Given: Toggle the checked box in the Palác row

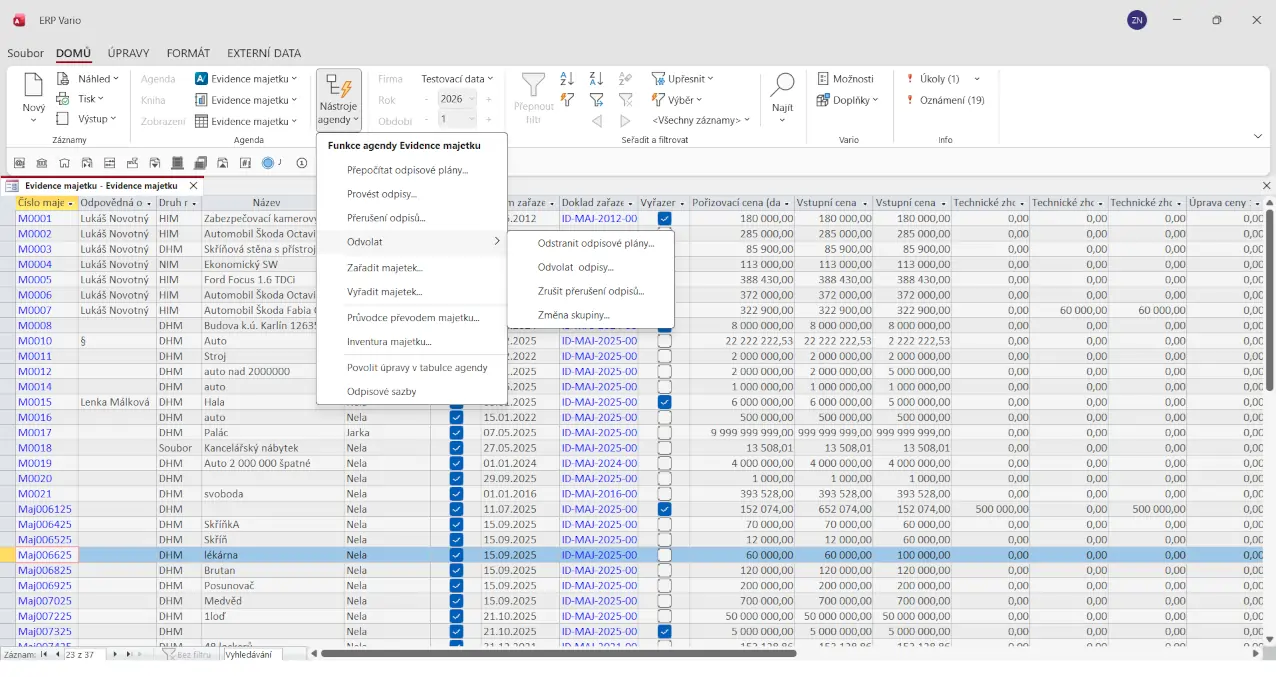Looking at the screenshot, I should pos(457,433).
